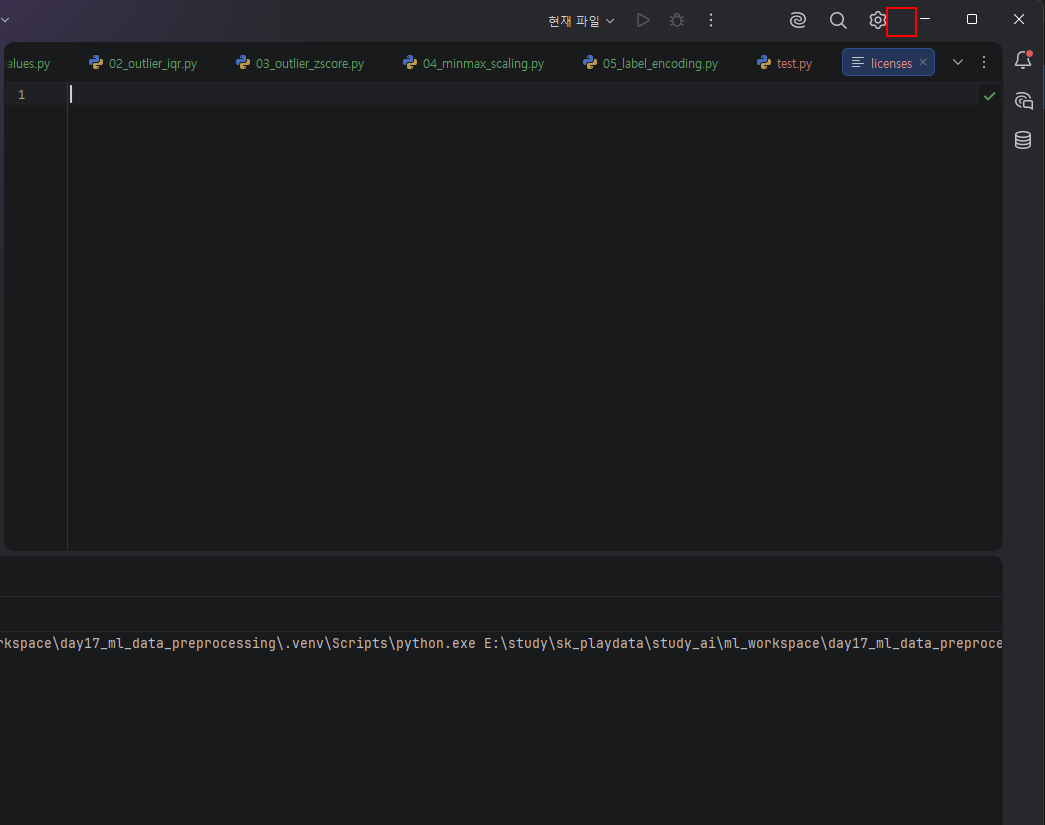
Task: Start debugging with the bug icon
Action: point(677,21)
